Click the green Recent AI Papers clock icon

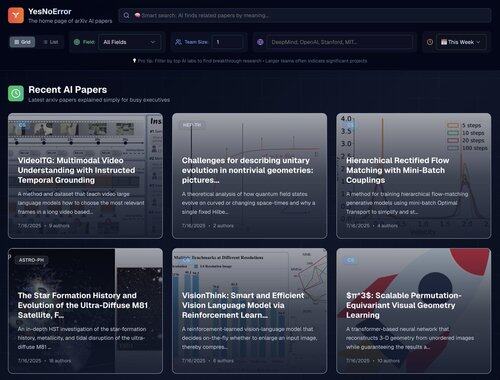click(x=16, y=93)
